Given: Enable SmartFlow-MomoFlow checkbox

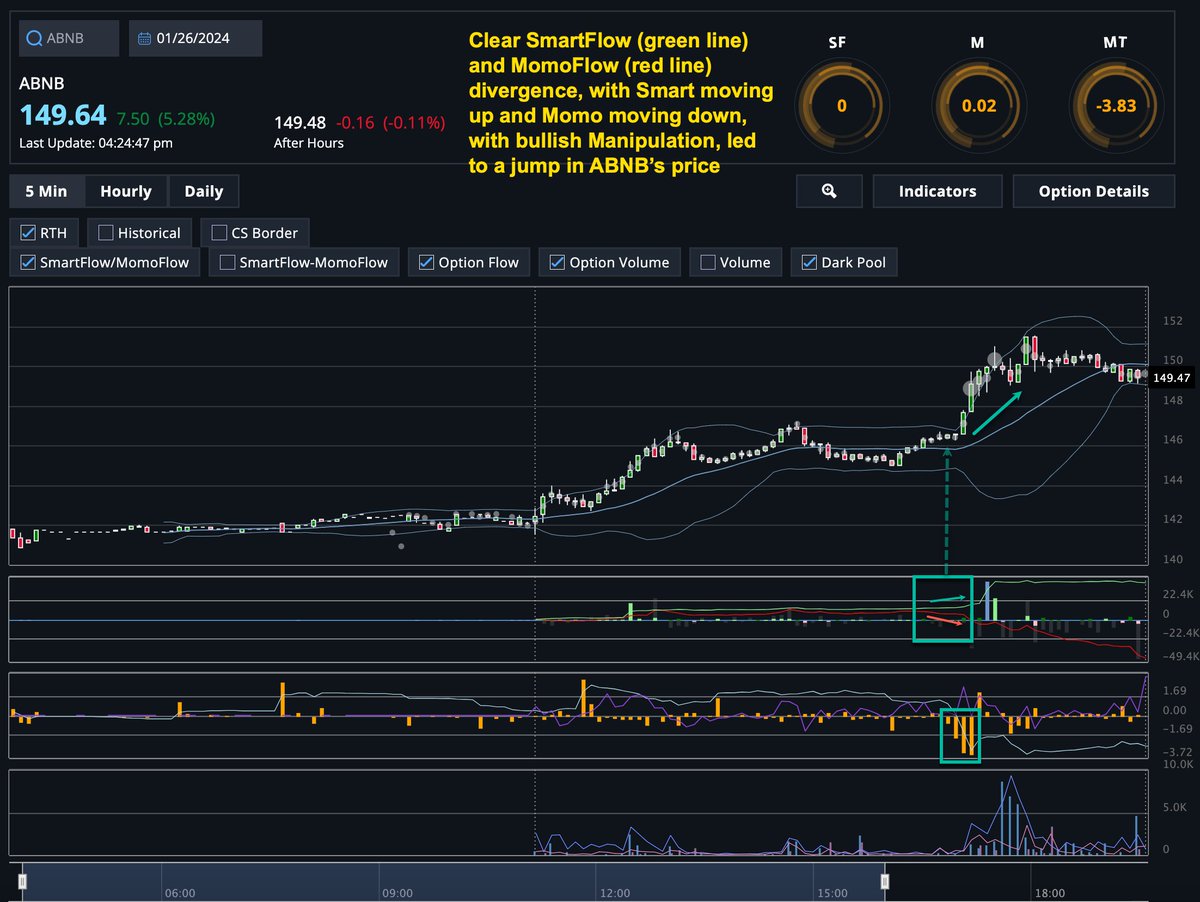Looking at the screenshot, I should pos(228,263).
